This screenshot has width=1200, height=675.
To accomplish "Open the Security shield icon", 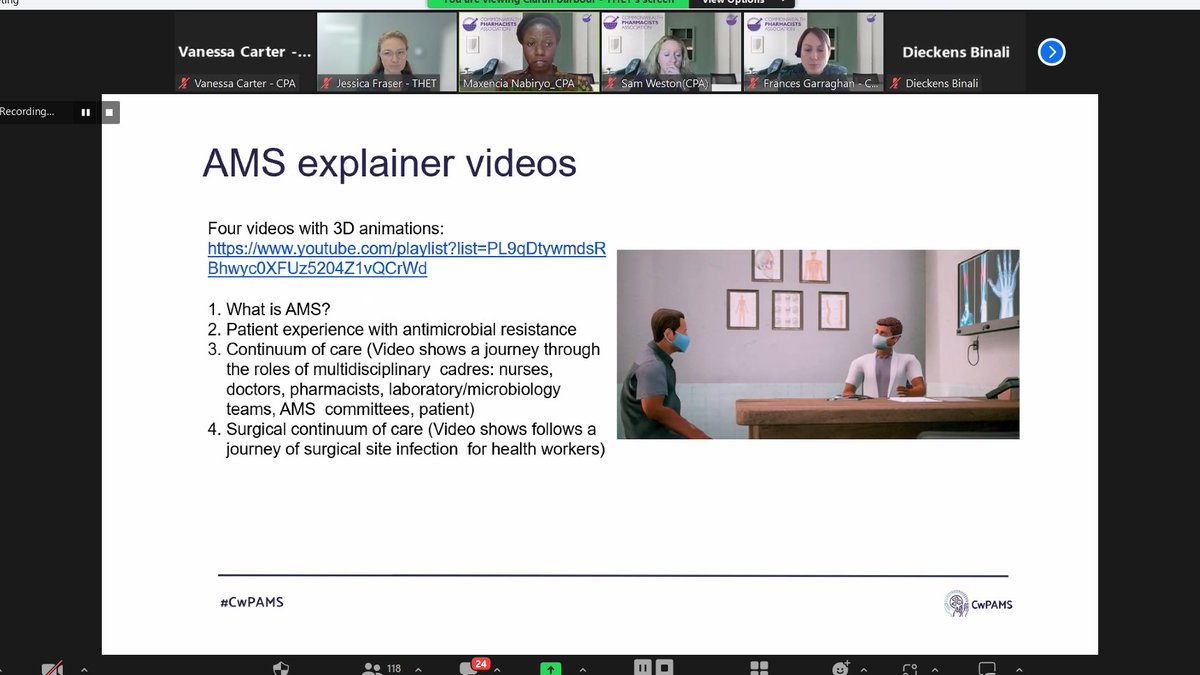I will 282,668.
